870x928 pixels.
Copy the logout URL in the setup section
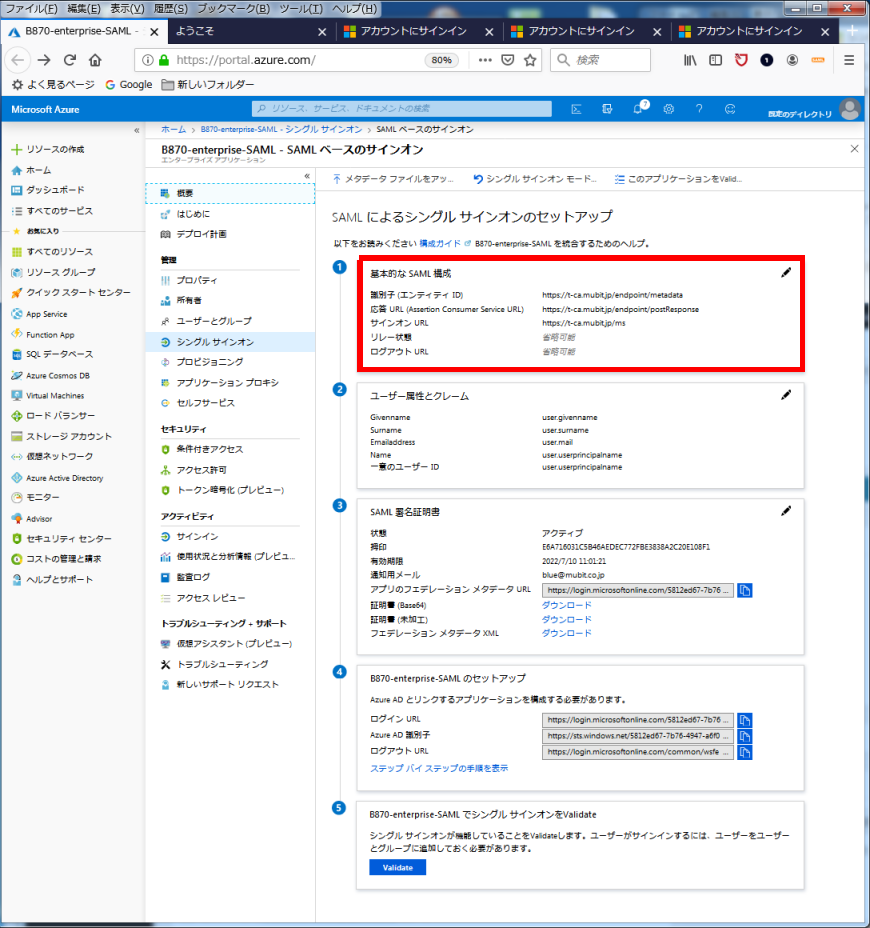click(x=745, y=752)
